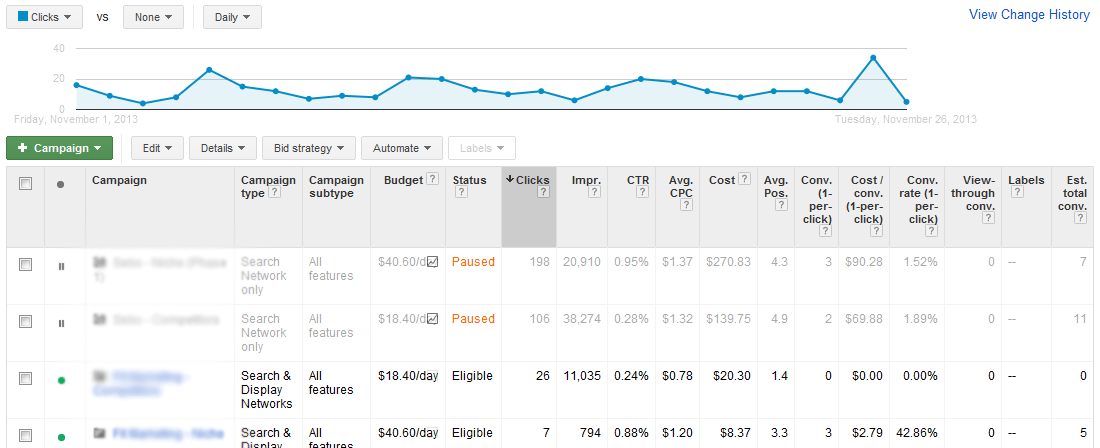Click the 38,274 impressions cell
The width and height of the screenshot is (1100, 448).
pos(582,319)
